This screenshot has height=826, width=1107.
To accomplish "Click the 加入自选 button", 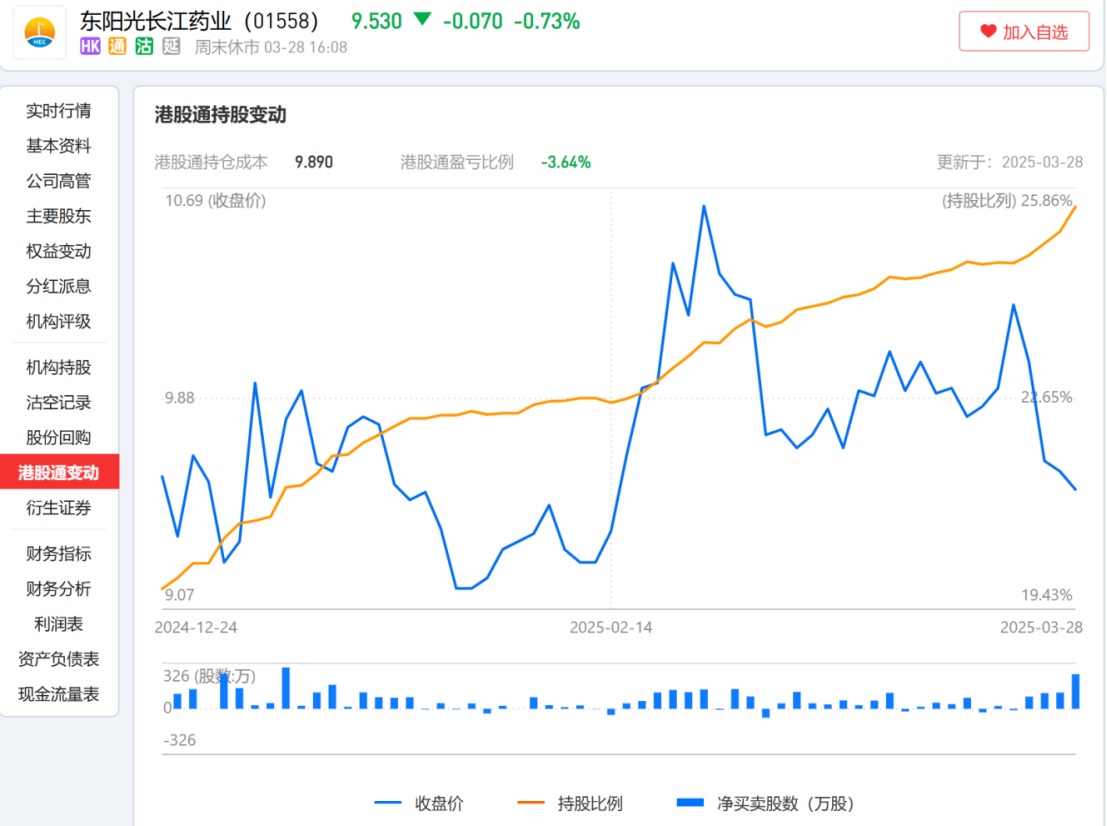I will click(1023, 32).
